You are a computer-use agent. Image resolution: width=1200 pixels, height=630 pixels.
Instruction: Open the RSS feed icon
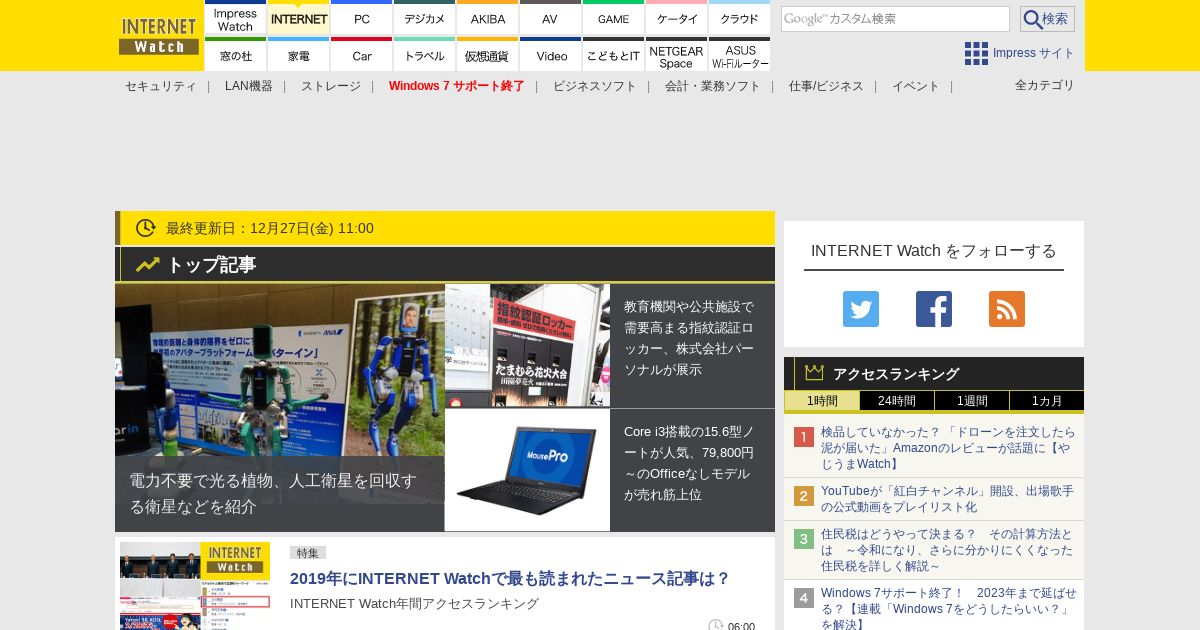coord(1007,309)
